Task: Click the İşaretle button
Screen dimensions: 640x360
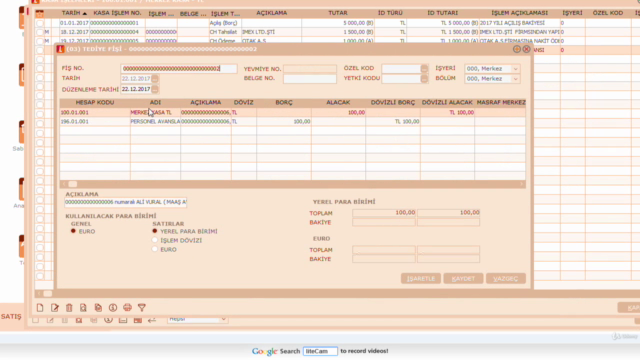Action: tap(421, 278)
